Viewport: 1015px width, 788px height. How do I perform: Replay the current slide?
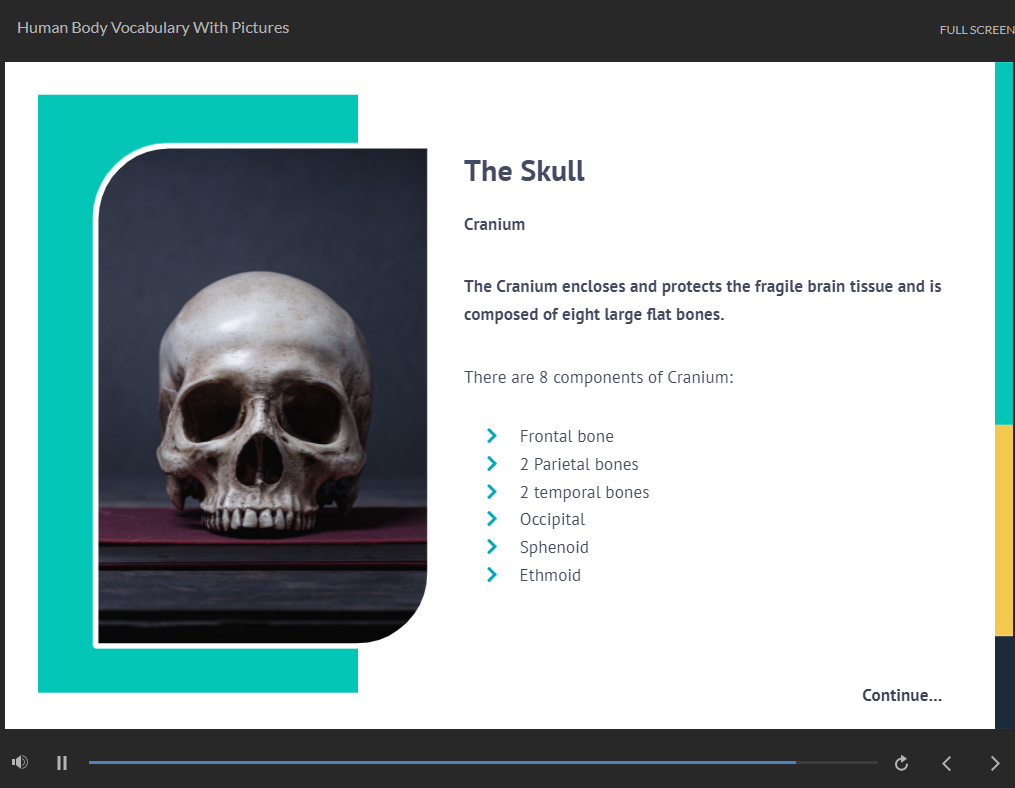pyautogui.click(x=901, y=763)
